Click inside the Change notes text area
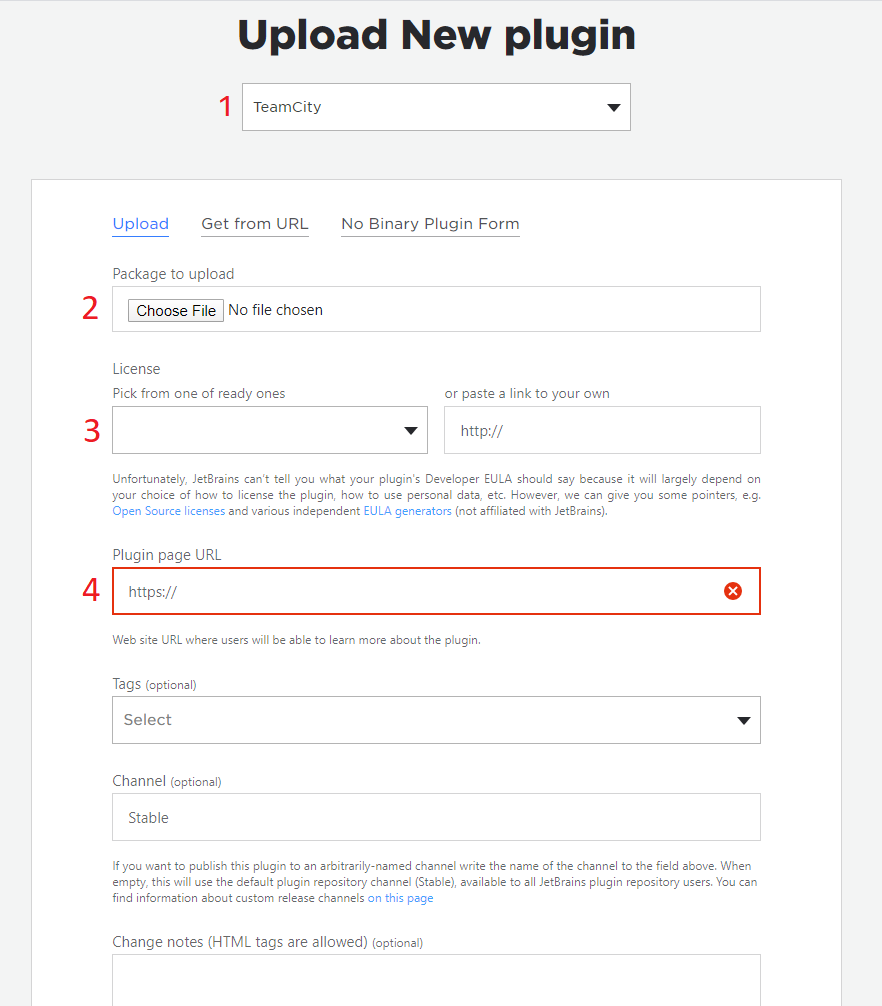 click(x=436, y=980)
